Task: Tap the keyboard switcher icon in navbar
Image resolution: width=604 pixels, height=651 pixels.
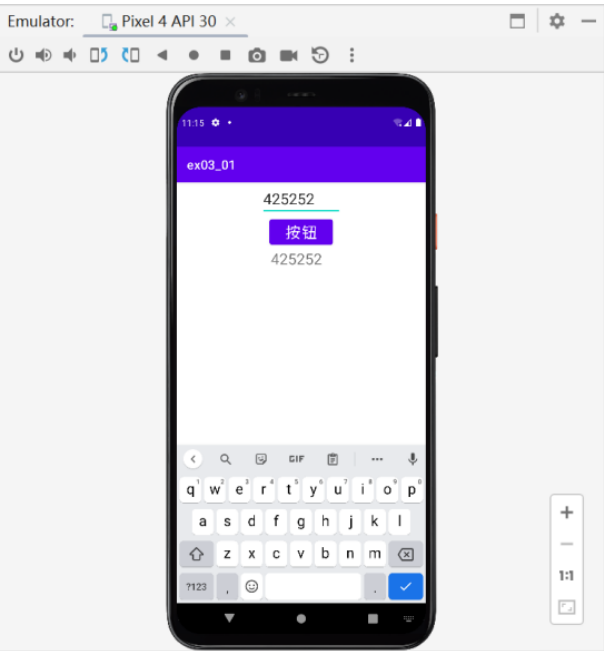Action: [408, 619]
